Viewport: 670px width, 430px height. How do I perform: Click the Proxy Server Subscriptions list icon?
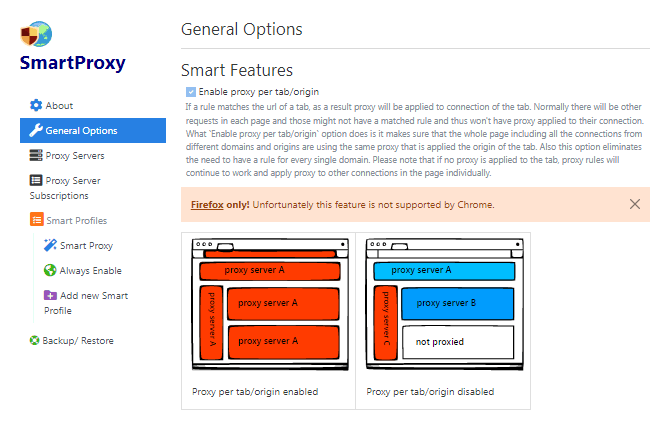click(x=36, y=180)
